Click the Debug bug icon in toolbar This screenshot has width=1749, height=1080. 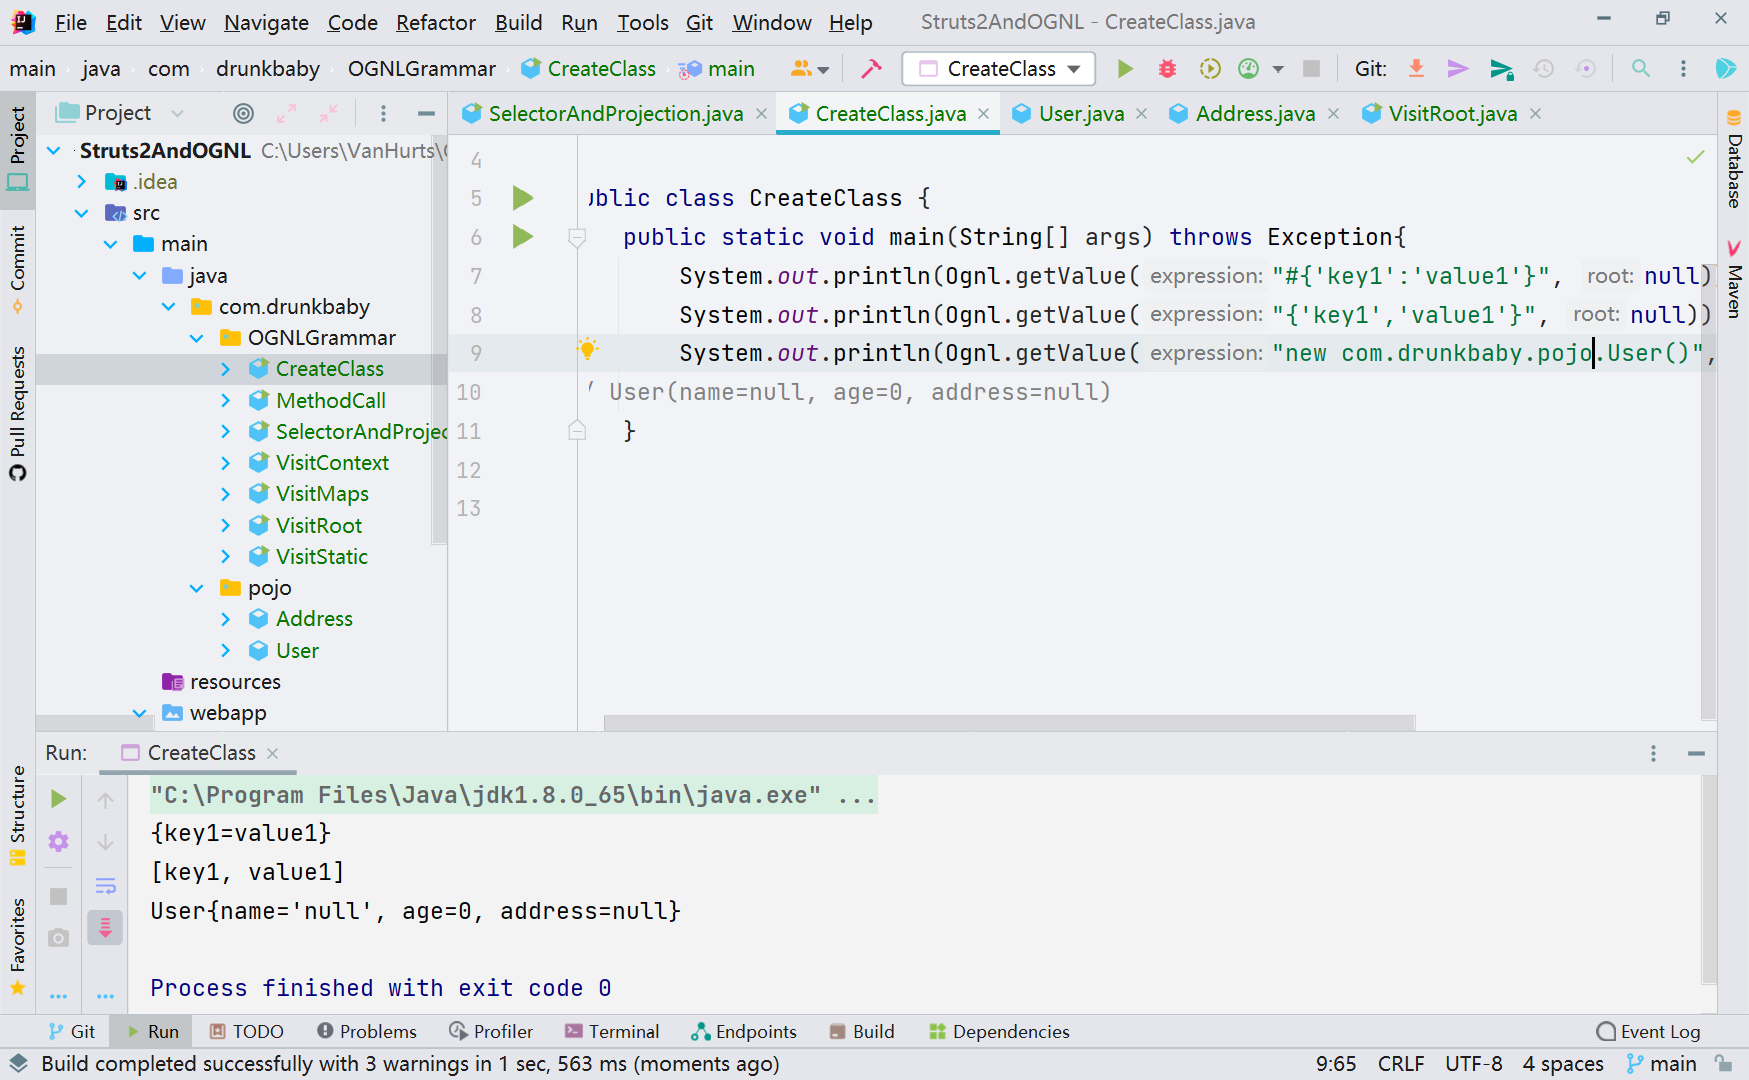tap(1167, 69)
